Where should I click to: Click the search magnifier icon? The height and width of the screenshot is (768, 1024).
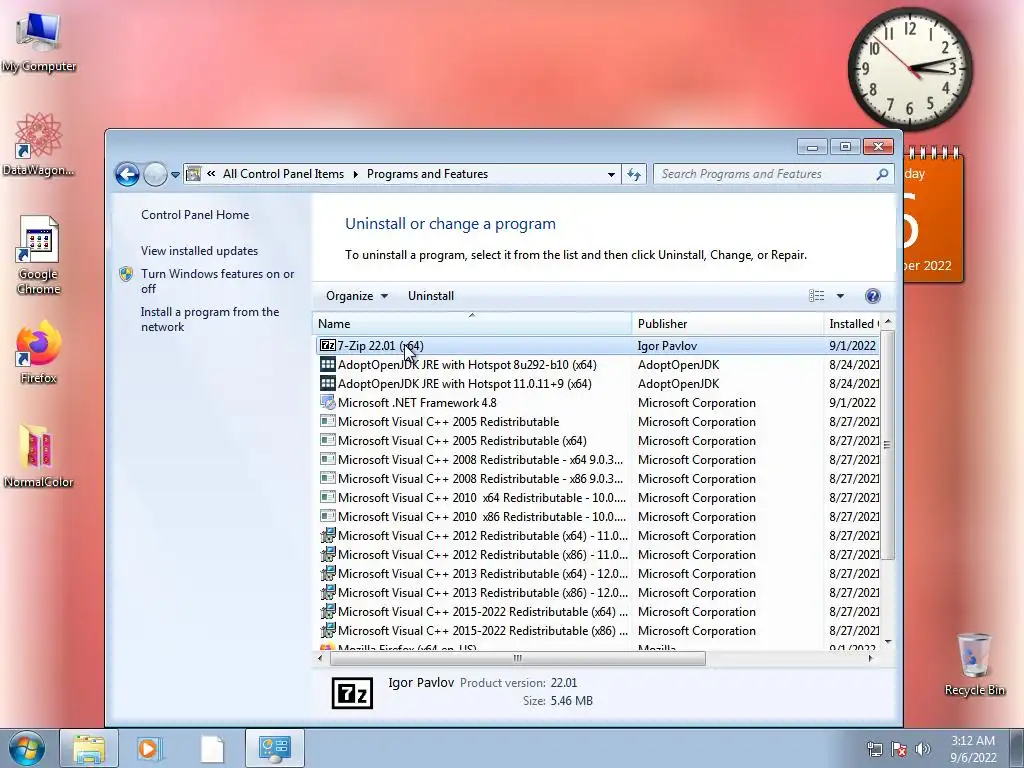click(x=882, y=174)
